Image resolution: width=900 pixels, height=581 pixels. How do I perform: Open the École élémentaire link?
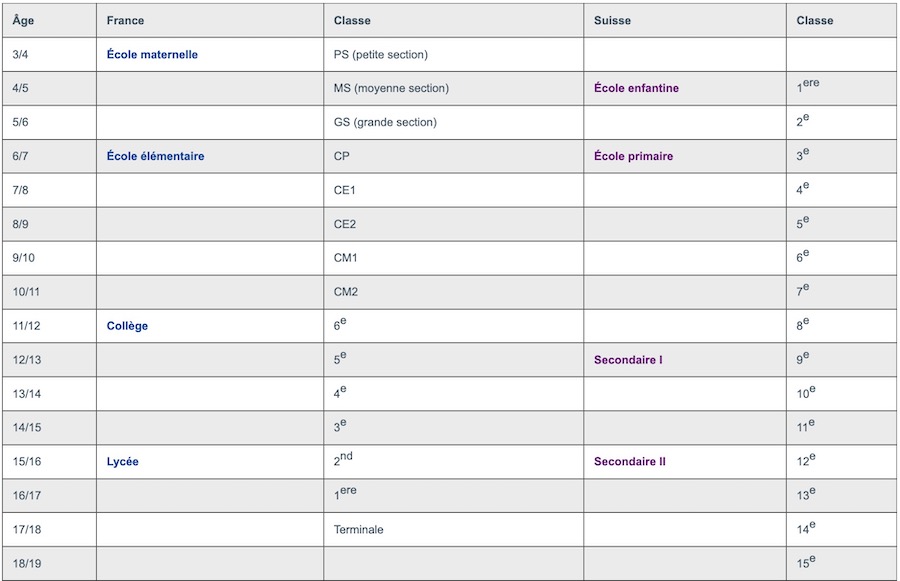(x=155, y=157)
